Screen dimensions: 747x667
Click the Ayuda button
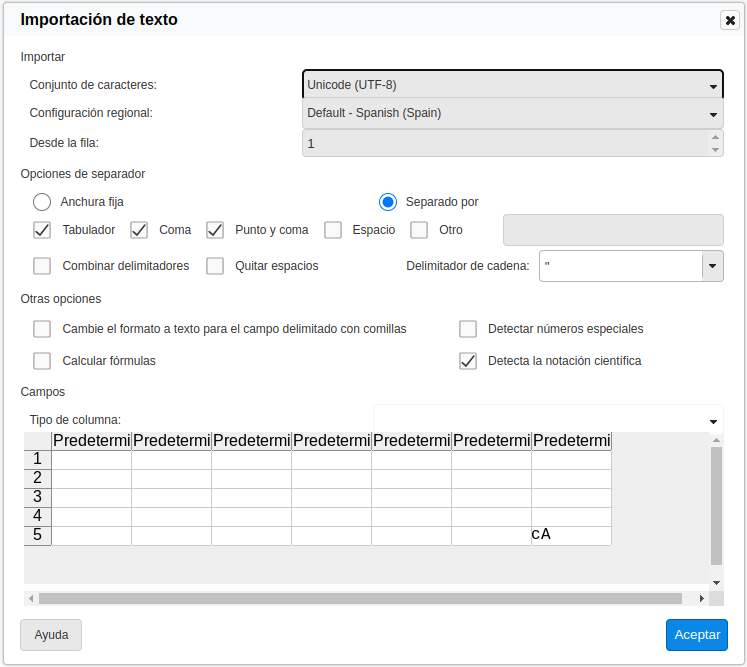(x=51, y=635)
